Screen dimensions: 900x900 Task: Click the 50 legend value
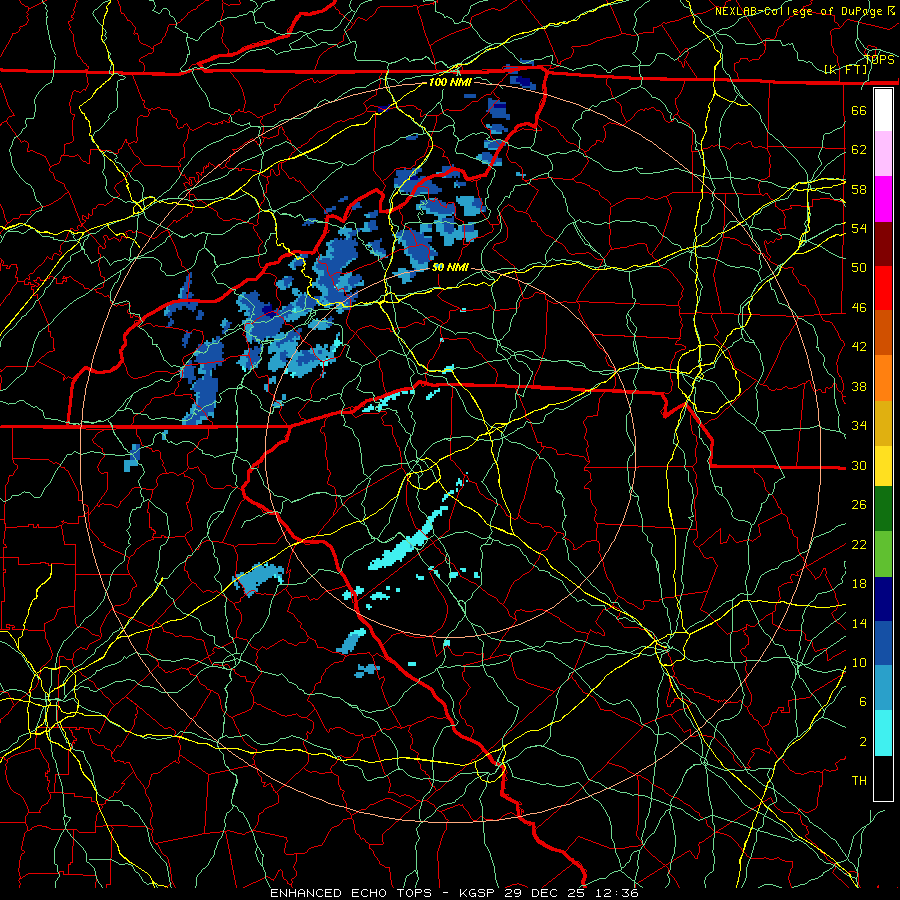(859, 267)
